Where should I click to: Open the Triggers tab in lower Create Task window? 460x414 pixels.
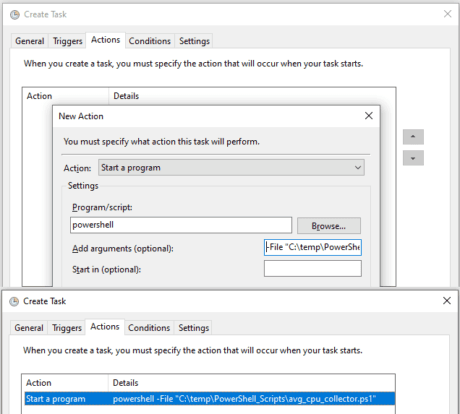click(x=67, y=328)
